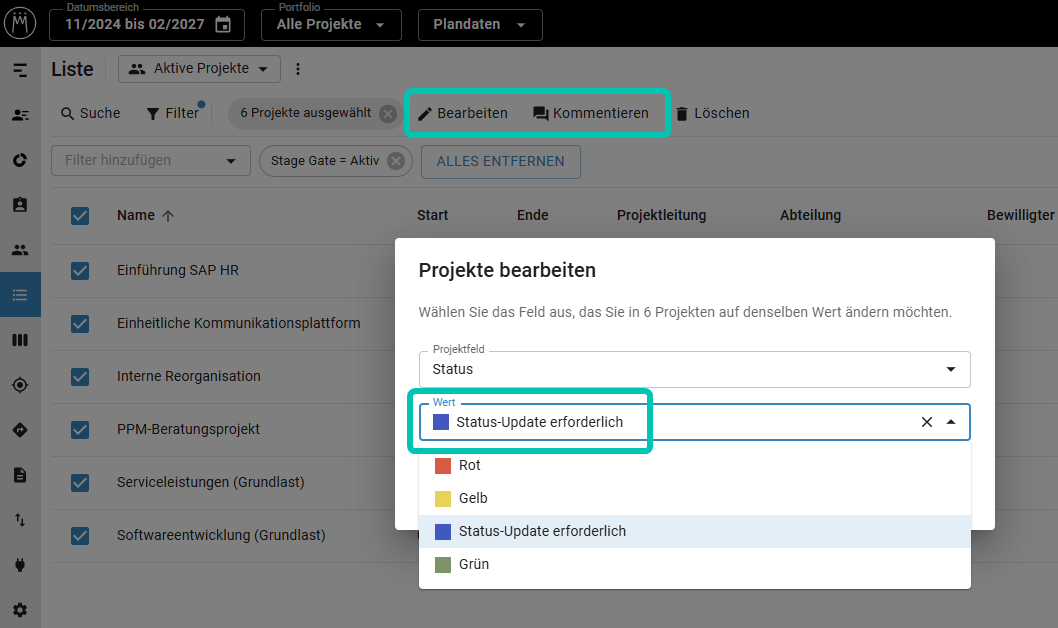
Task: Click the ALLES ENTFERNEN button
Action: (501, 161)
